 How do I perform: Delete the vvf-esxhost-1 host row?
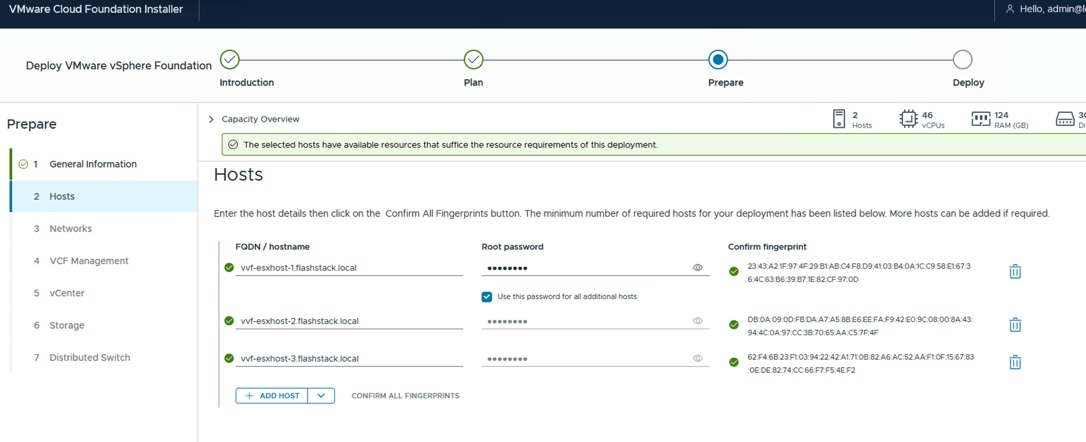tap(1015, 272)
